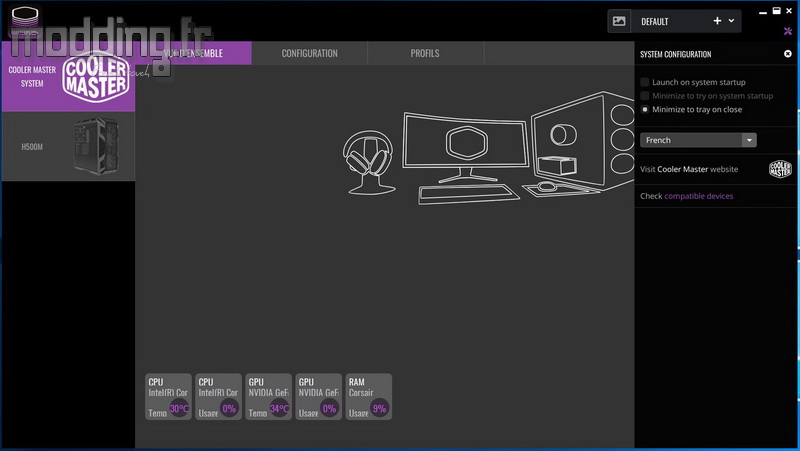Click Cooler Master hexagon logo in panel
Image resolution: width=800 pixels, height=451 pixels.
tap(780, 169)
